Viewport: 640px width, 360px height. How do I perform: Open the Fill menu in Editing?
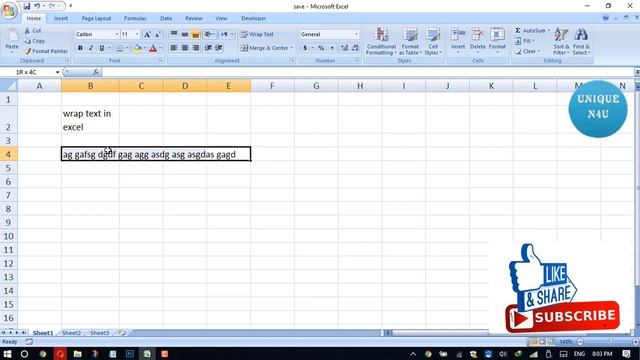tap(525, 41)
